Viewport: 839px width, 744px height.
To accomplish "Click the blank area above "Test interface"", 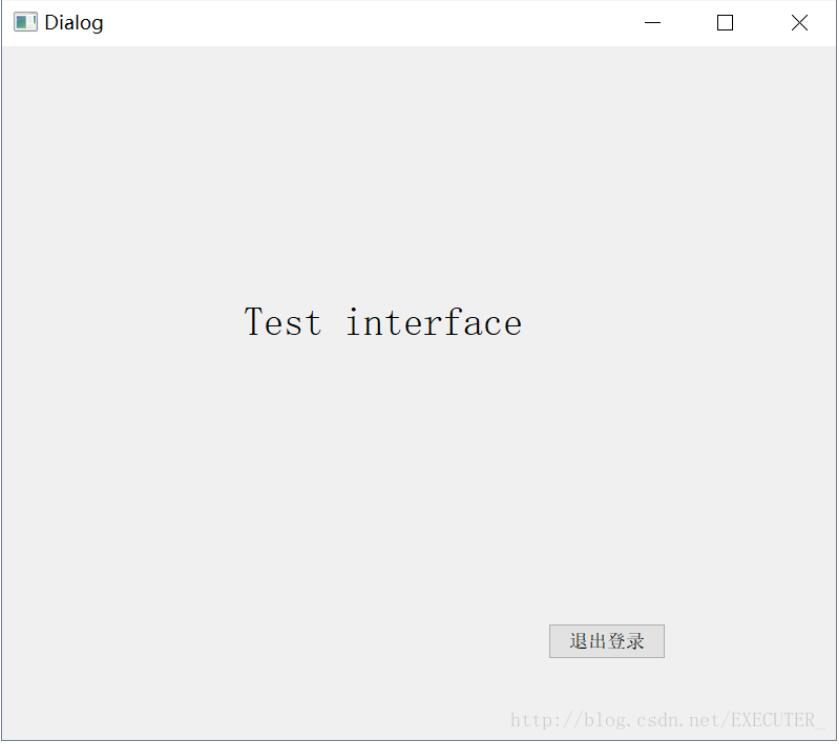I will pos(383,180).
